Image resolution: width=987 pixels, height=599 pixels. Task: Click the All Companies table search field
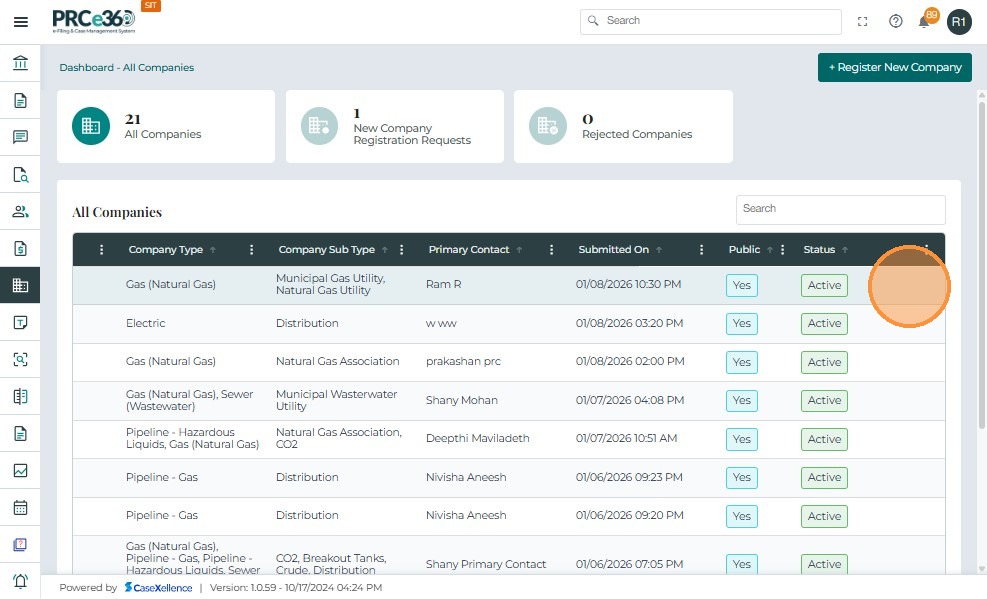[840, 209]
